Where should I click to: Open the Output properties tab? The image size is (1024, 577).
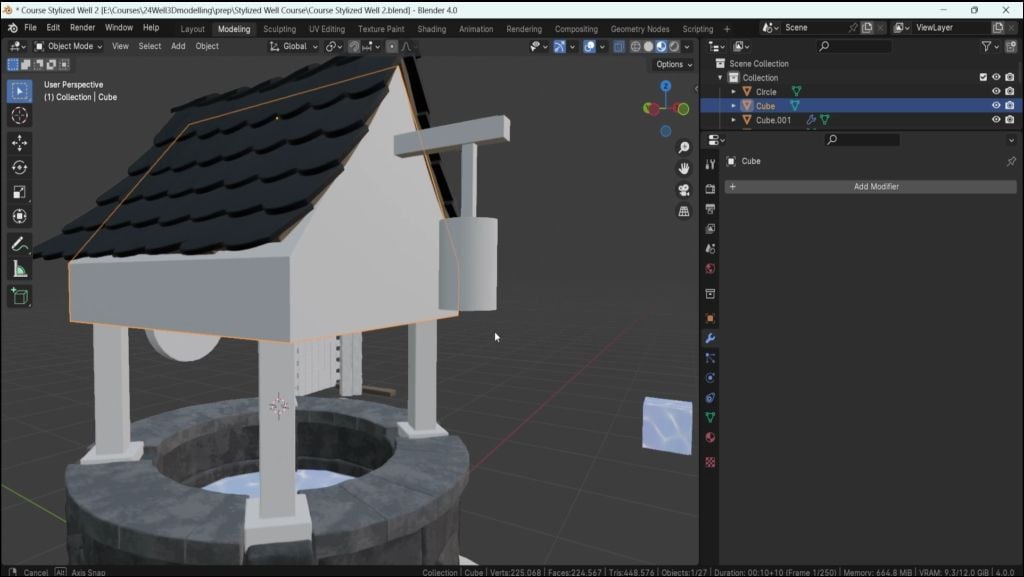click(x=710, y=209)
